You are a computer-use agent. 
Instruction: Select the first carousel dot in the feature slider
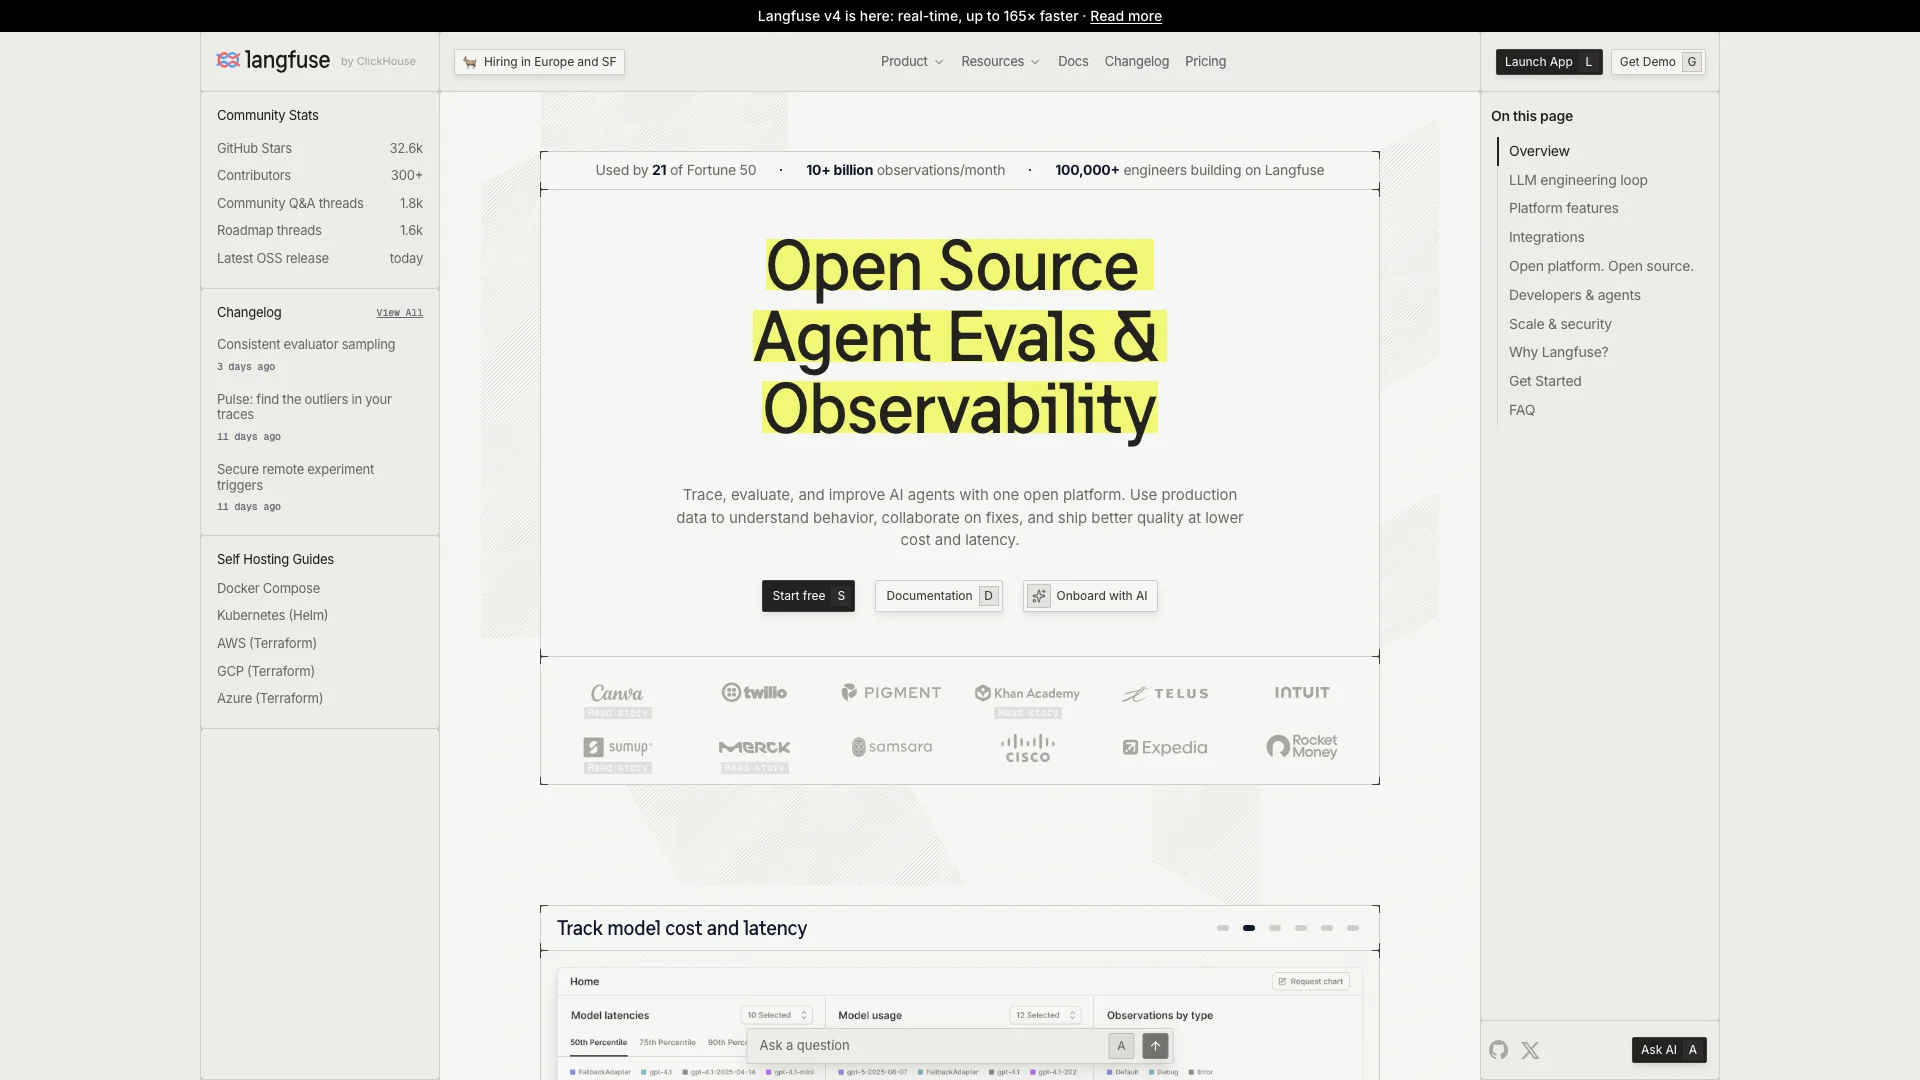pyautogui.click(x=1223, y=929)
